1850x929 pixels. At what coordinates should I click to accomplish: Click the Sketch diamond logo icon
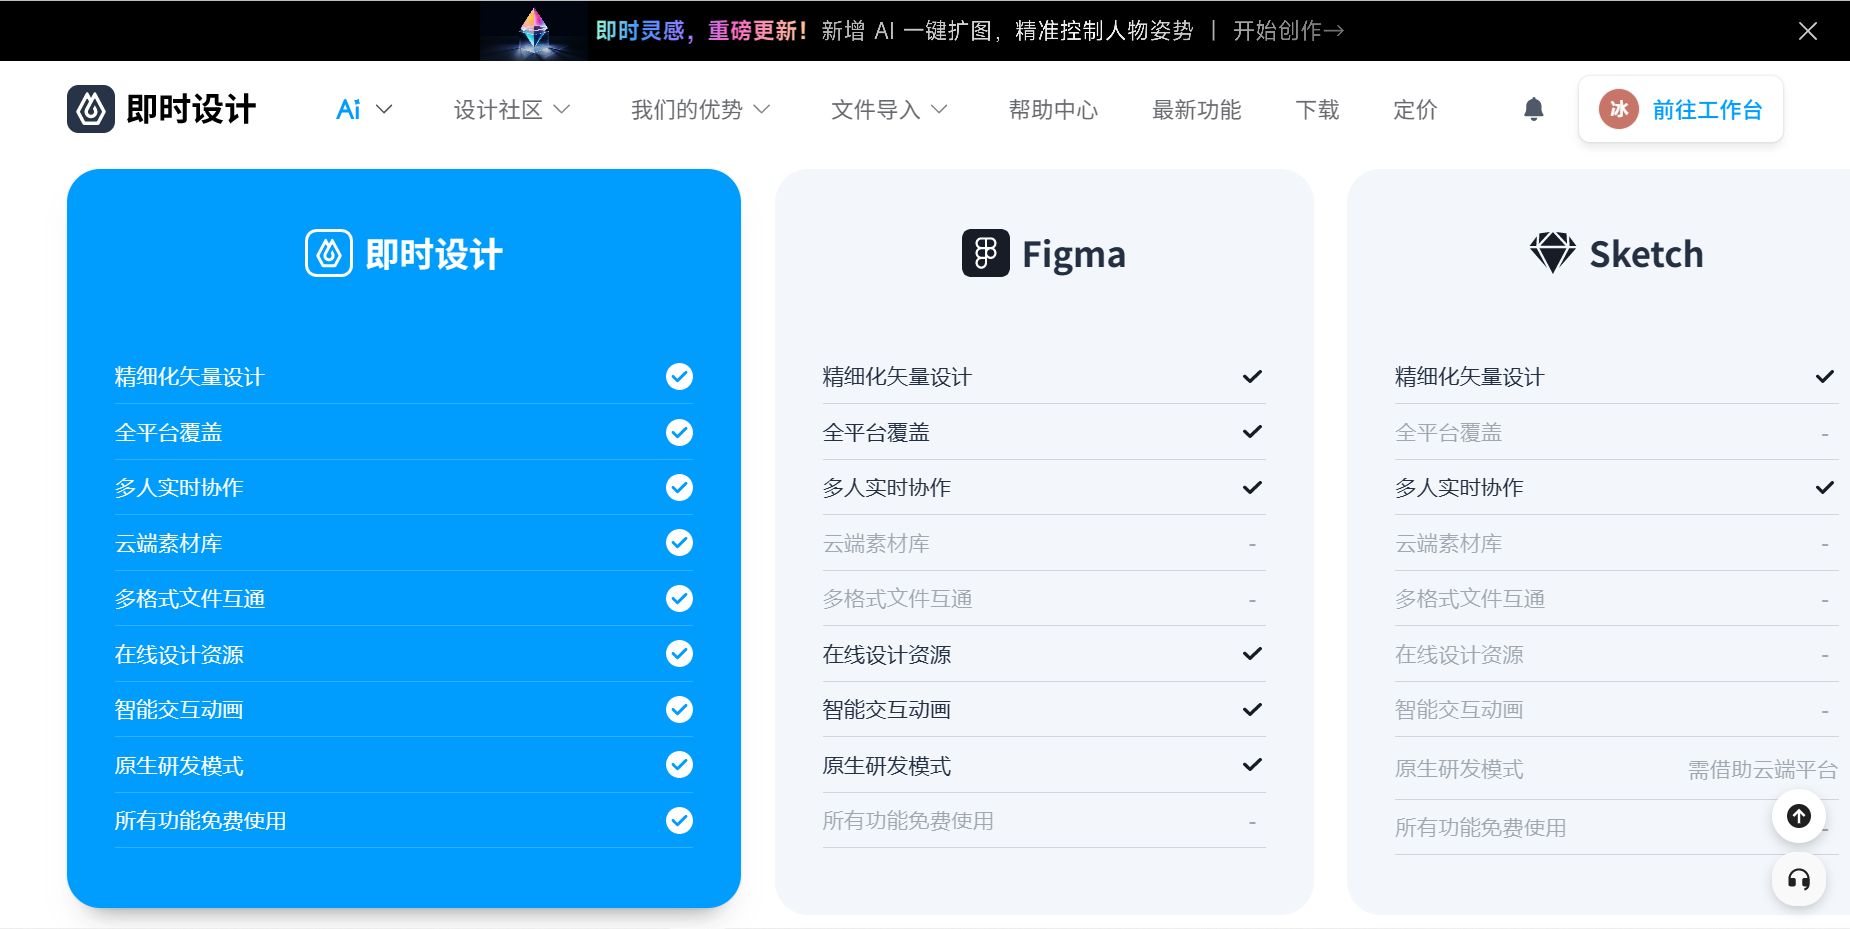point(1552,253)
